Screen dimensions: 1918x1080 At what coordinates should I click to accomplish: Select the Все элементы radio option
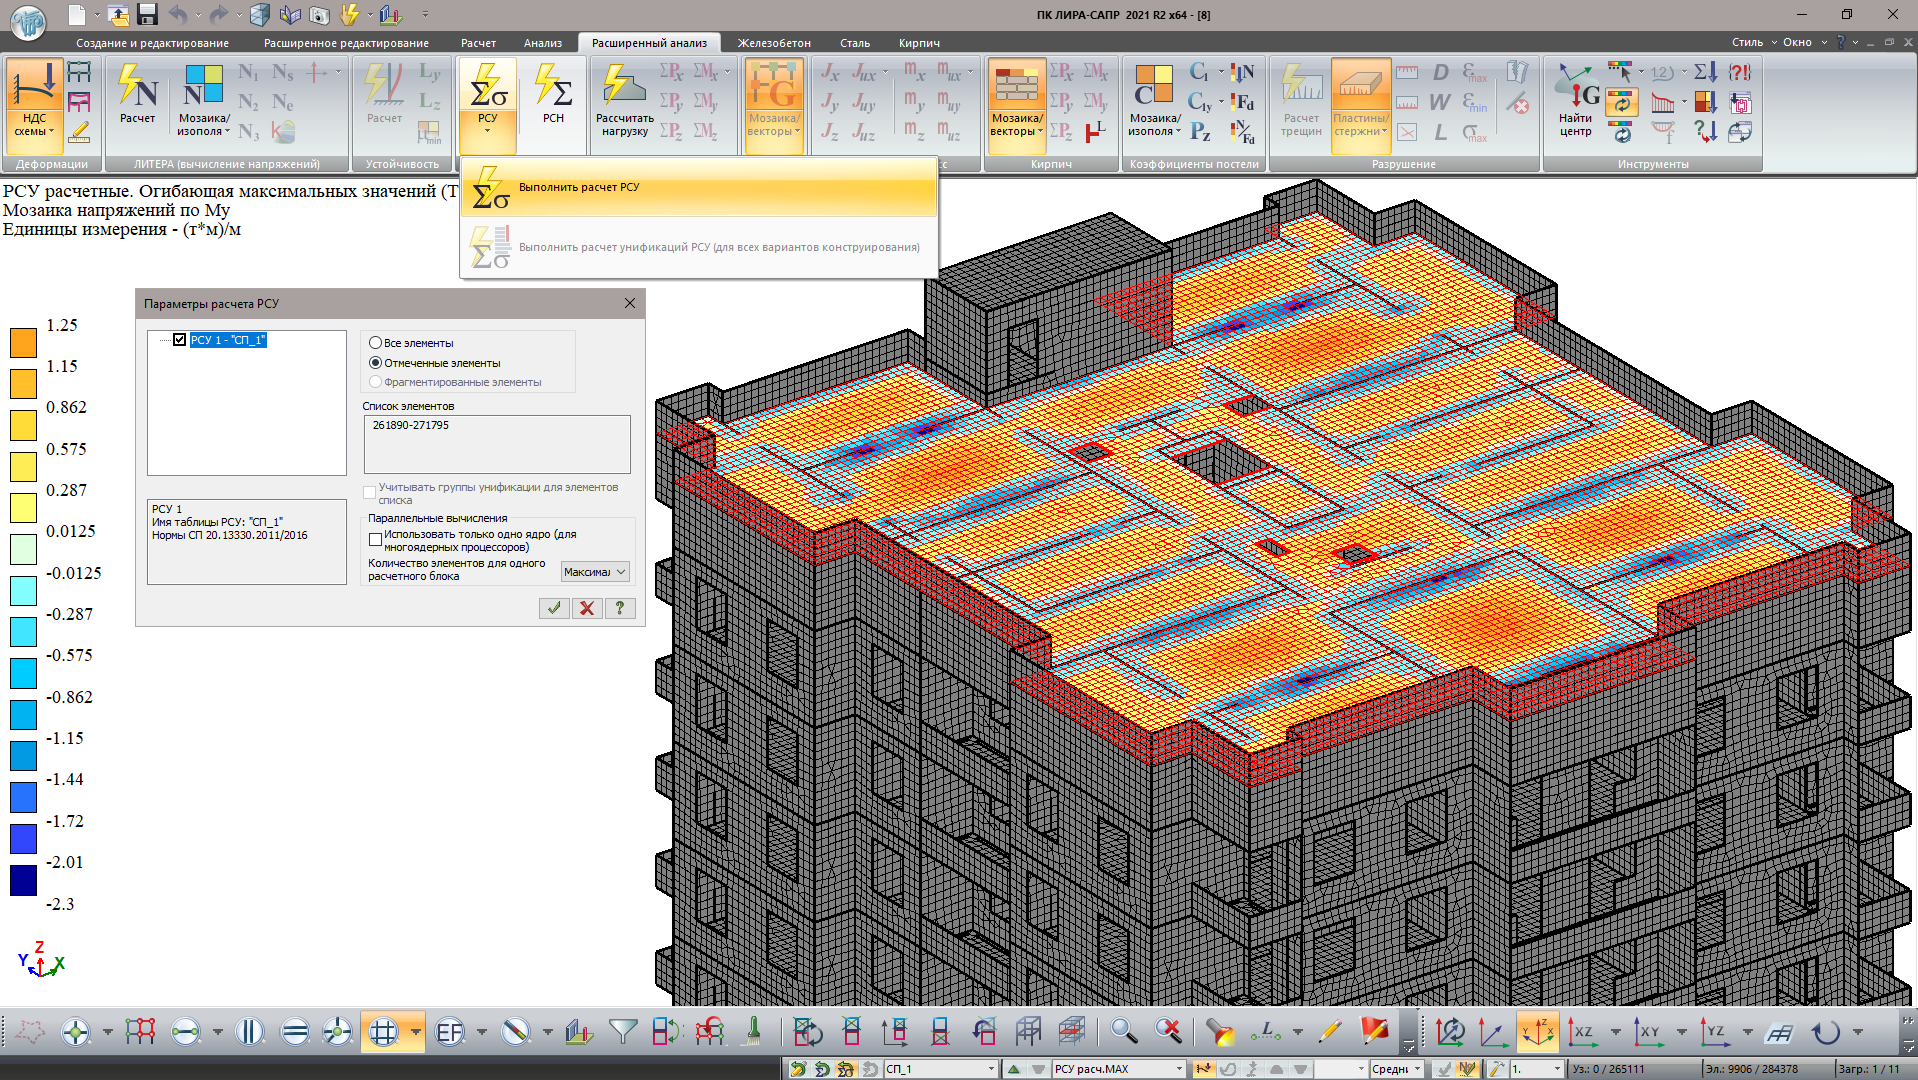coord(376,343)
